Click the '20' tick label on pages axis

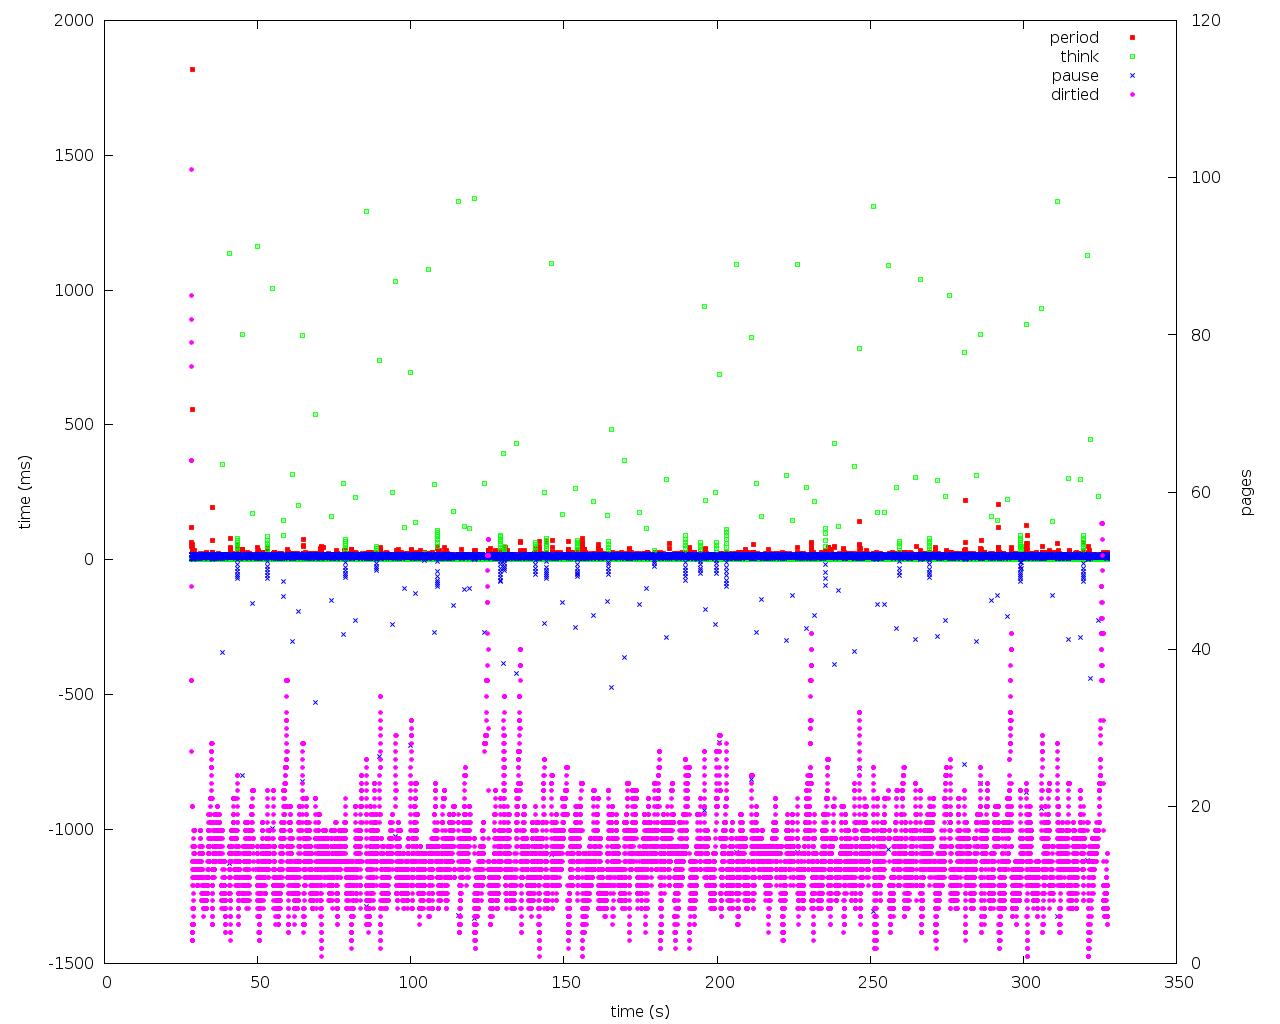(x=1202, y=807)
